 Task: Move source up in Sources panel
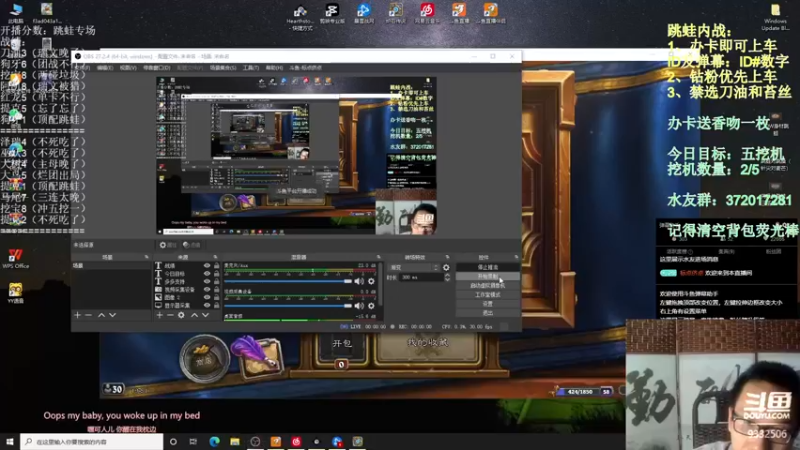(x=194, y=315)
